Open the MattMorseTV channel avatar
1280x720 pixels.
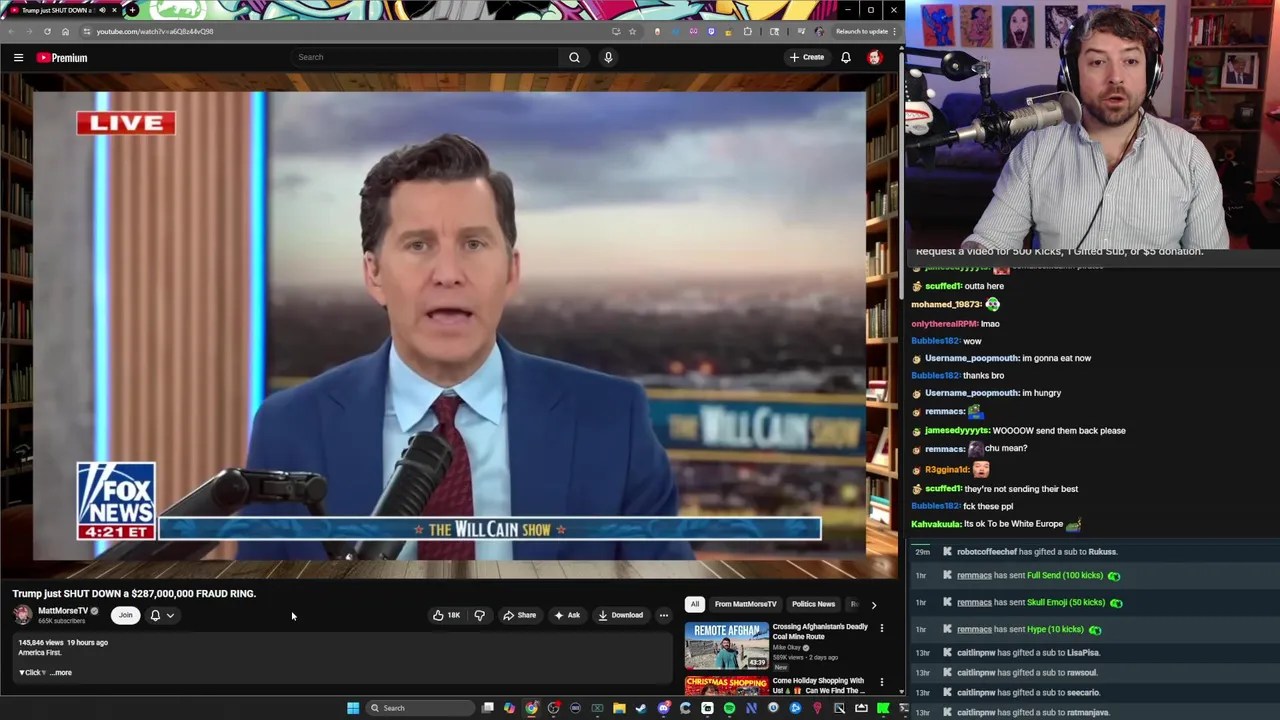(22, 615)
